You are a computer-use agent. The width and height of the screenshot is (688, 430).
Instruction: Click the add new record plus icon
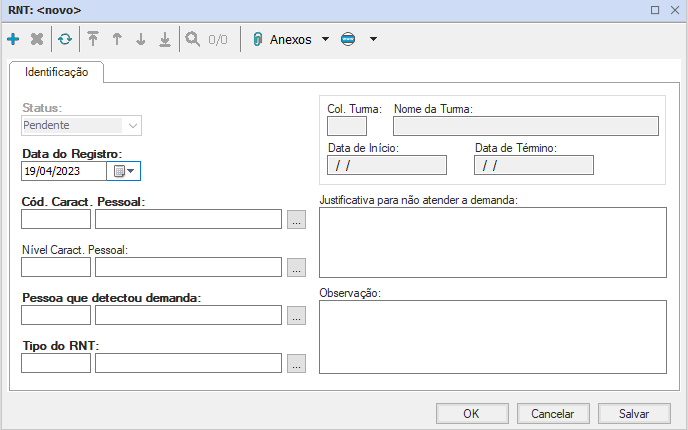(x=13, y=40)
